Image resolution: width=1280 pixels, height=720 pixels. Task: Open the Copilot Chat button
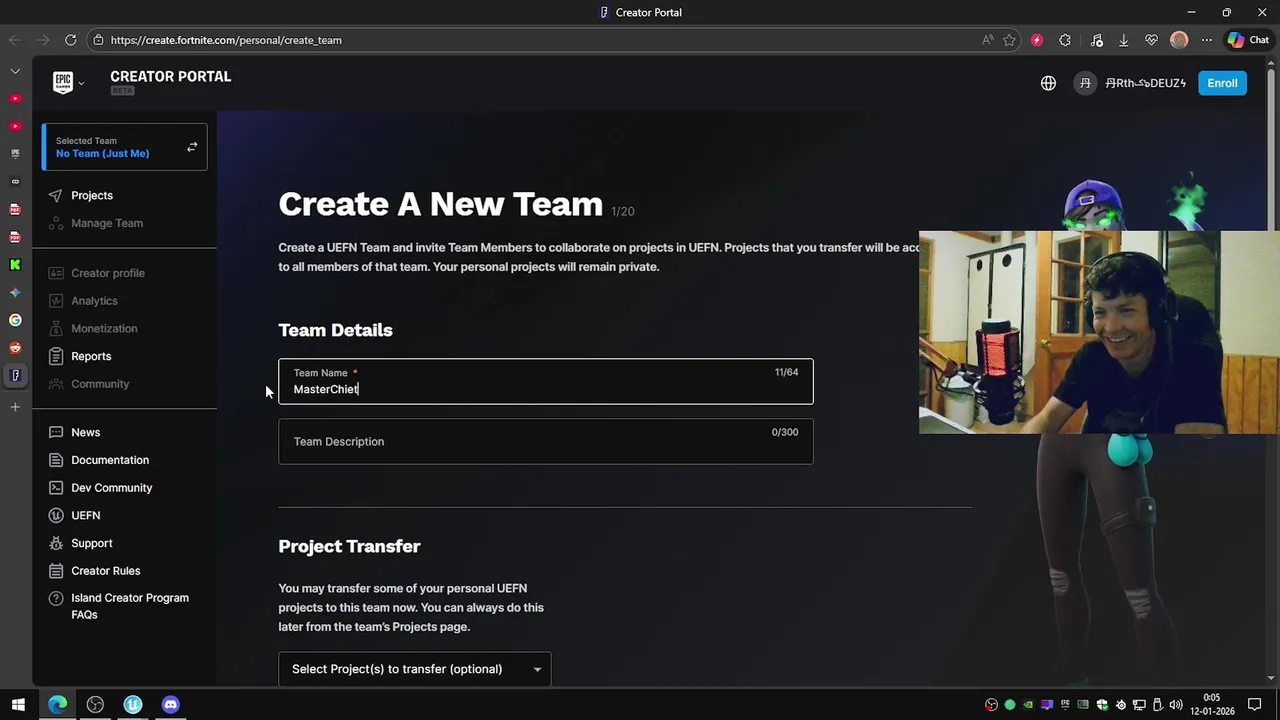click(1249, 40)
